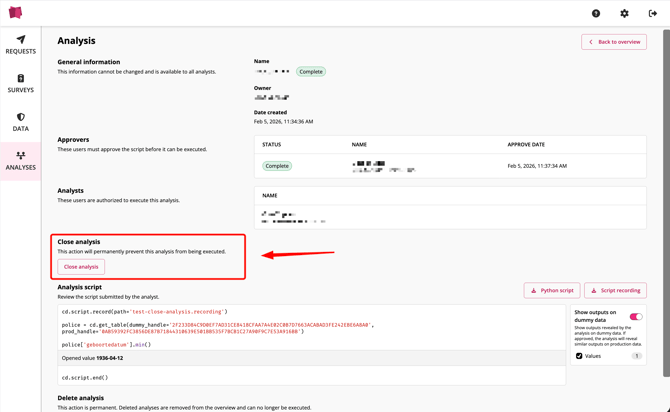Click the Values count badge

(636, 356)
